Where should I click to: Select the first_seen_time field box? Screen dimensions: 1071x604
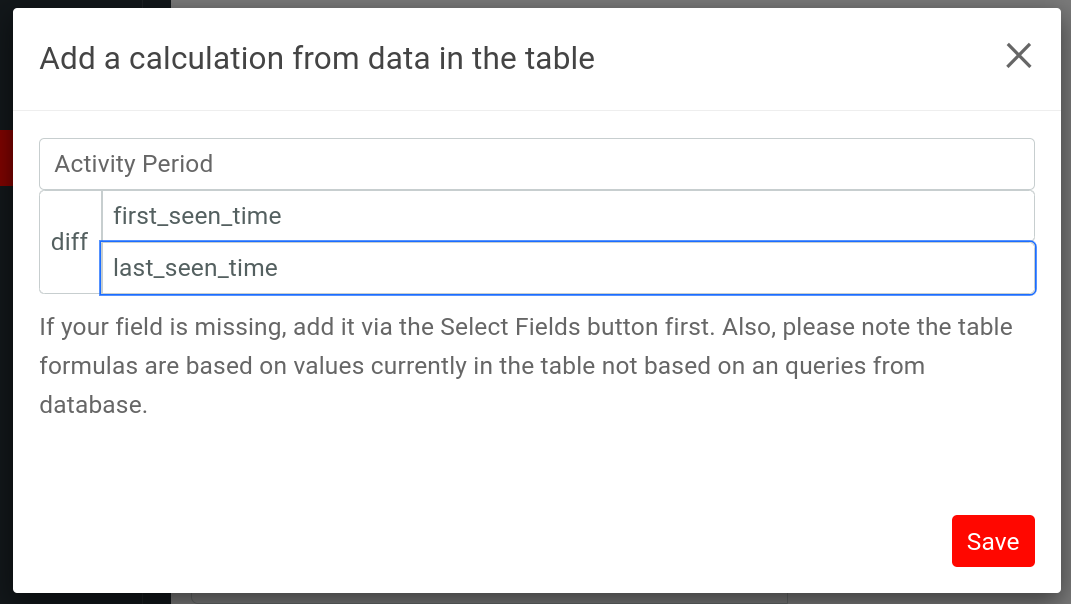tap(567, 216)
